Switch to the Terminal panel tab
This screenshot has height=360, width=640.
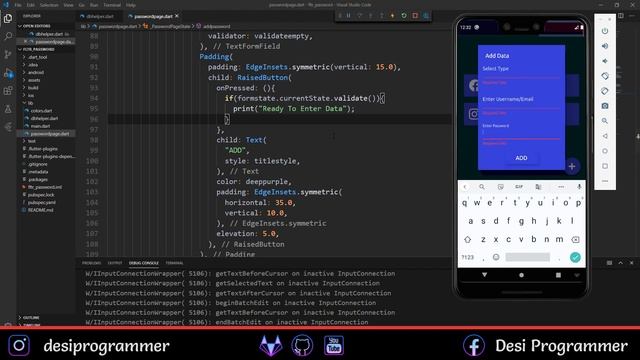point(175,263)
